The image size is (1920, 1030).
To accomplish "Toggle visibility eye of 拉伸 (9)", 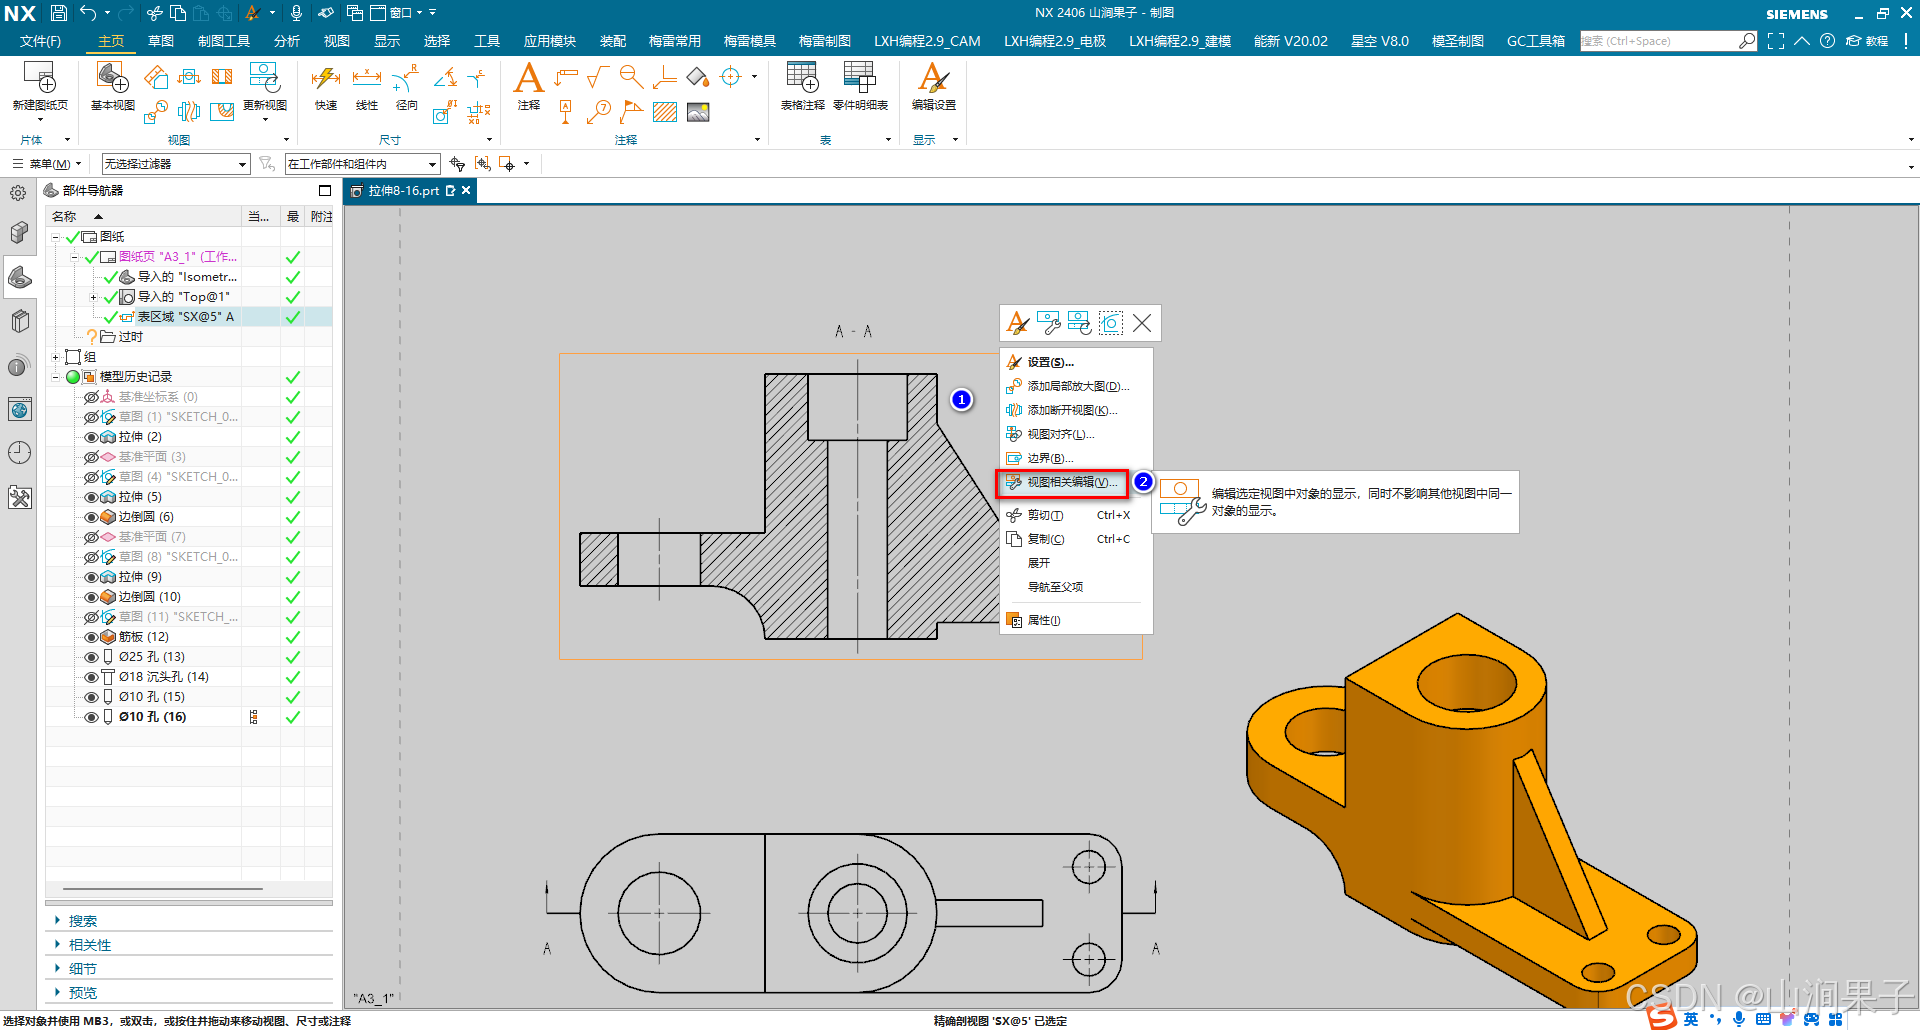I will coord(91,577).
